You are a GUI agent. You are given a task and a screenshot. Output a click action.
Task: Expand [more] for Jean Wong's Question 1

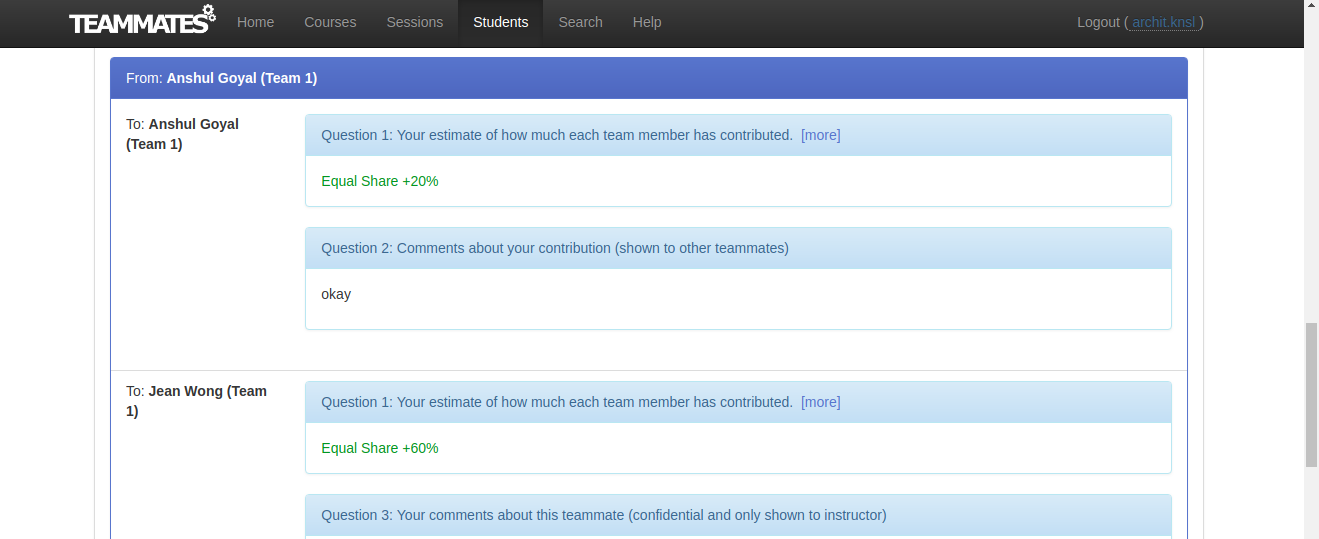(821, 402)
